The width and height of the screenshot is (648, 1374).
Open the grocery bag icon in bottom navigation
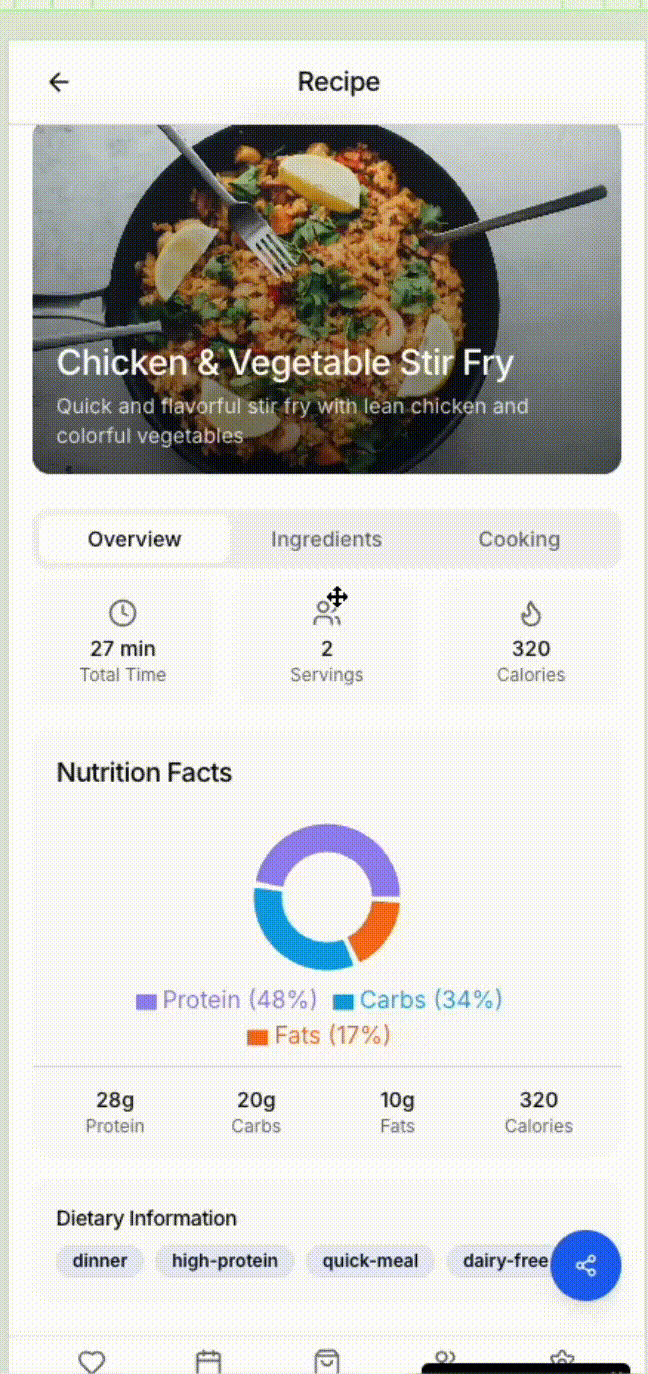(324, 1360)
